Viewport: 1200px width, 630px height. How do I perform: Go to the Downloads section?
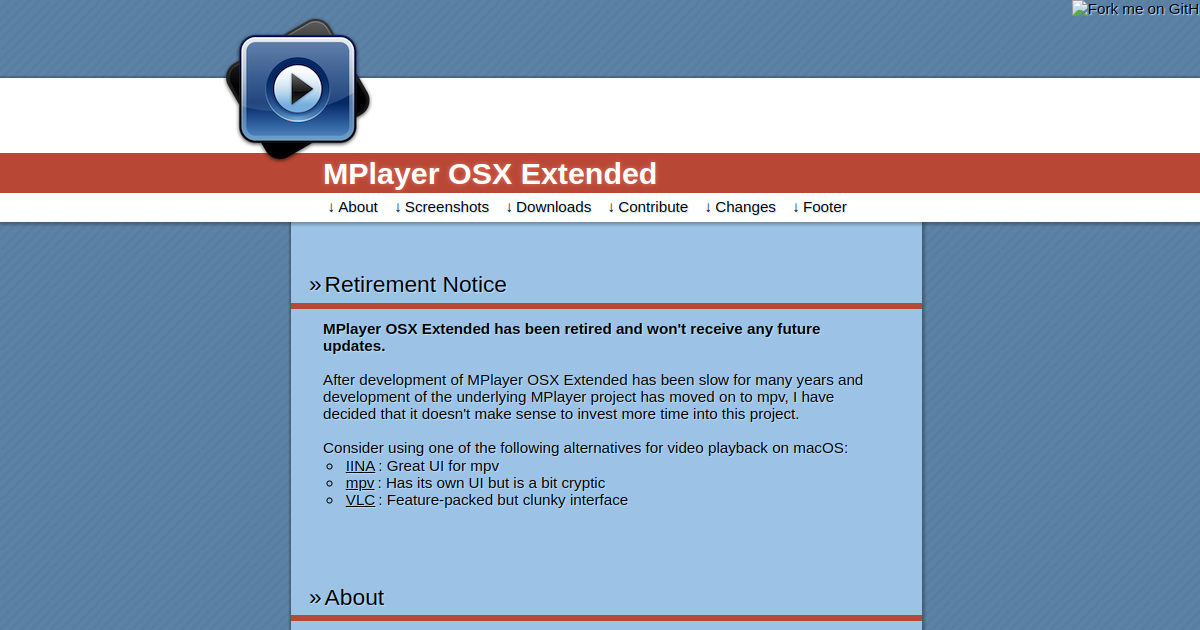[548, 207]
